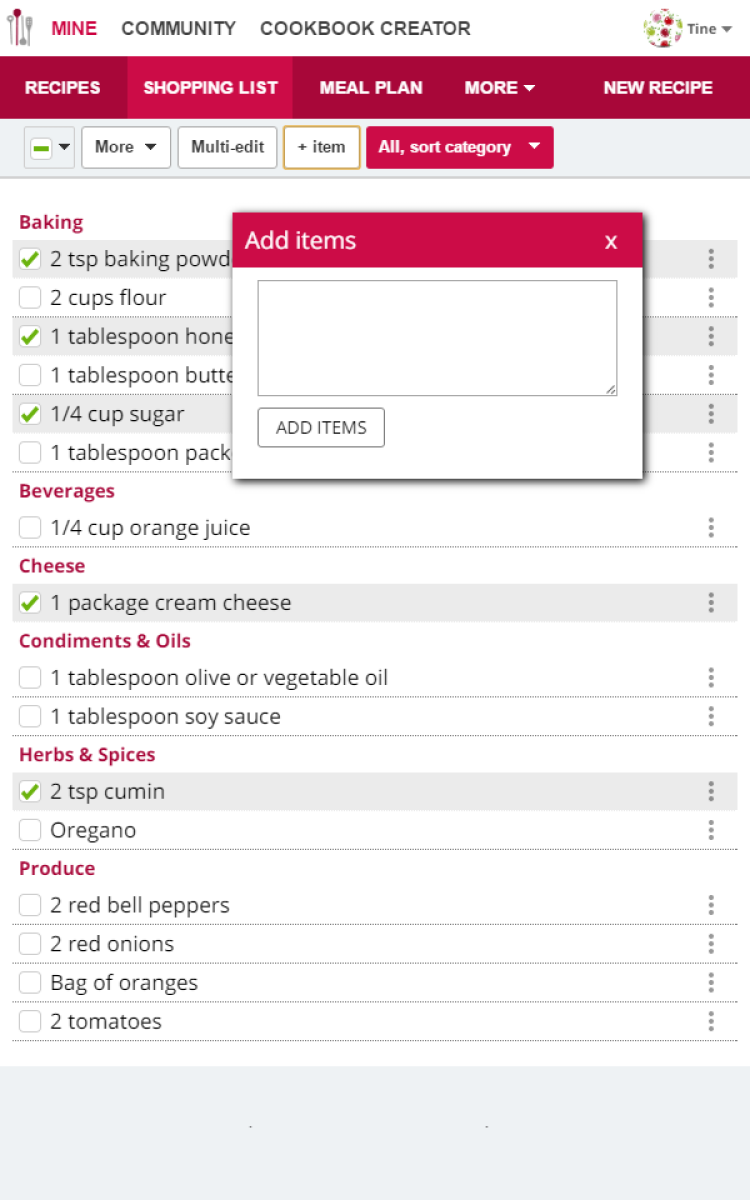Image resolution: width=750 pixels, height=1200 pixels.
Task: Open options menu for 2 tomatoes
Action: coord(711,1022)
